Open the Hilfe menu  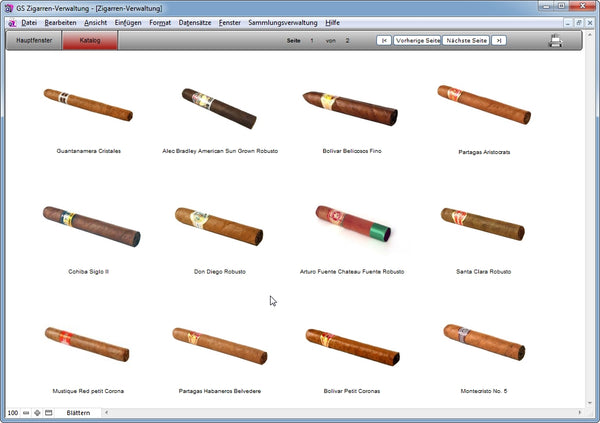tap(333, 23)
